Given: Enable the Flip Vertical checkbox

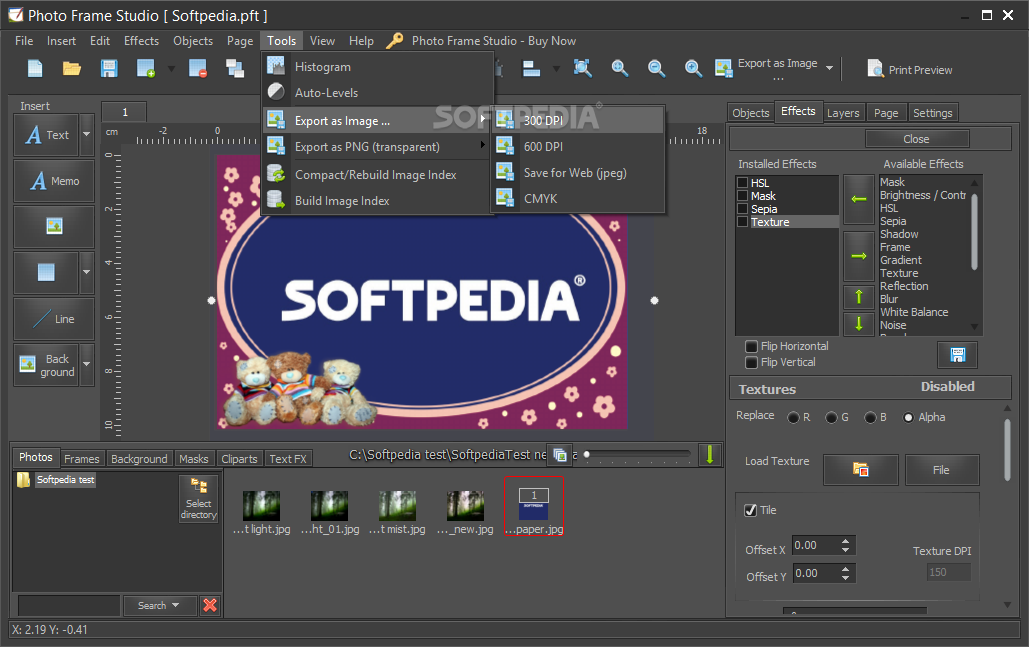Looking at the screenshot, I should [x=752, y=362].
